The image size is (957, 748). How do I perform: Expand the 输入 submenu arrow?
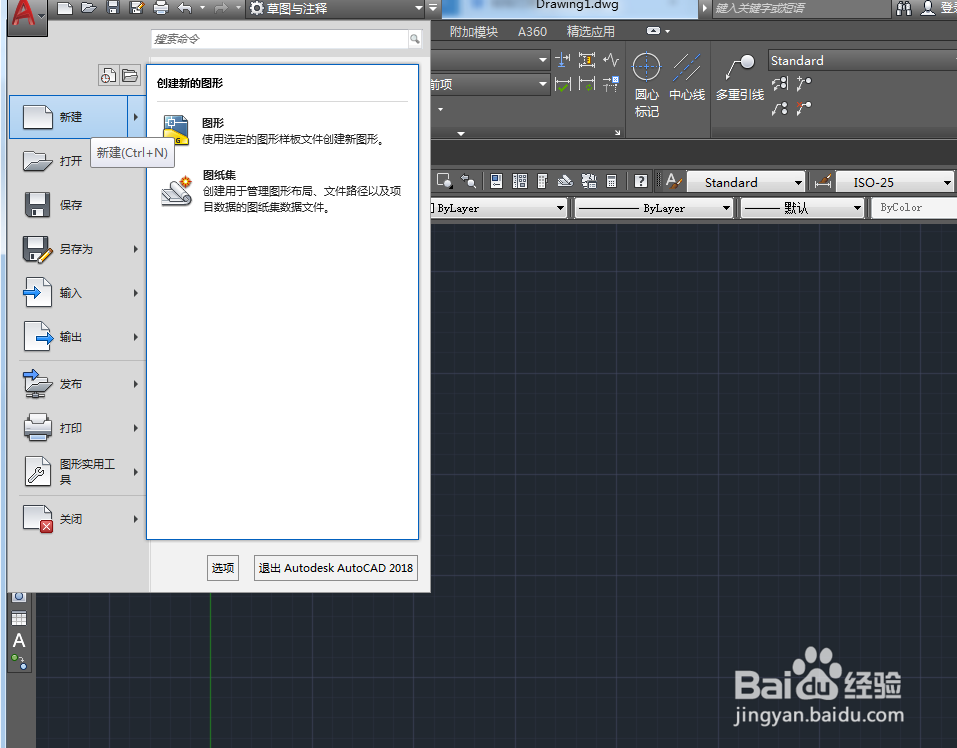136,293
